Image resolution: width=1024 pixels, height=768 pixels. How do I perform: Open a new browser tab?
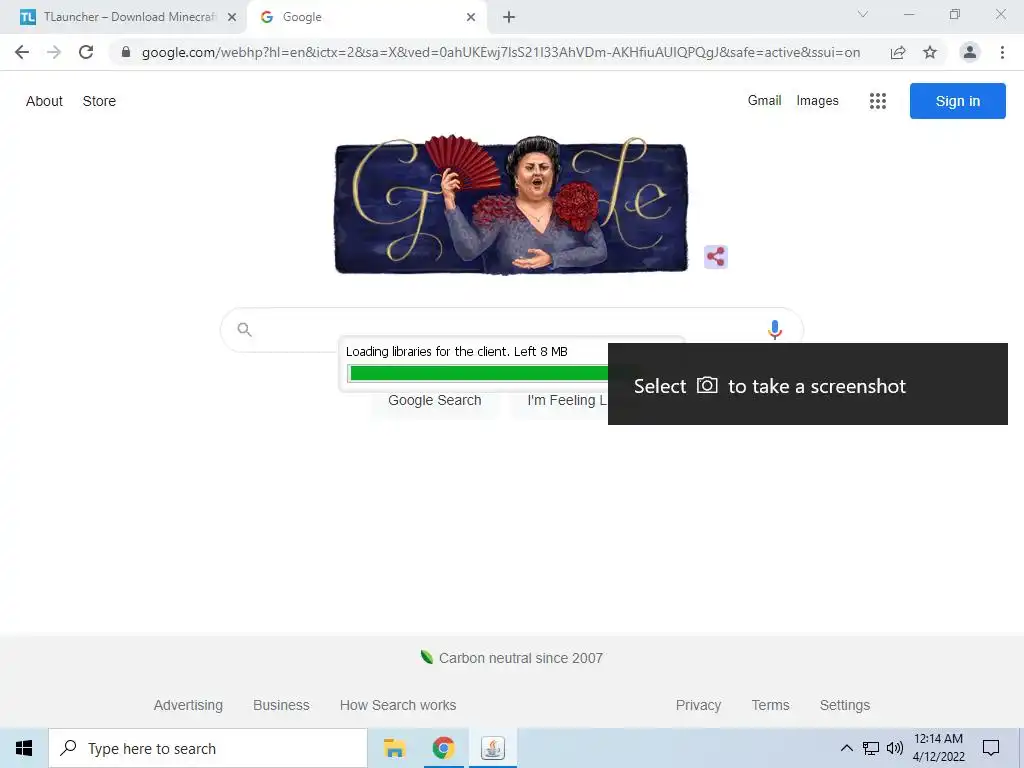coord(509,17)
